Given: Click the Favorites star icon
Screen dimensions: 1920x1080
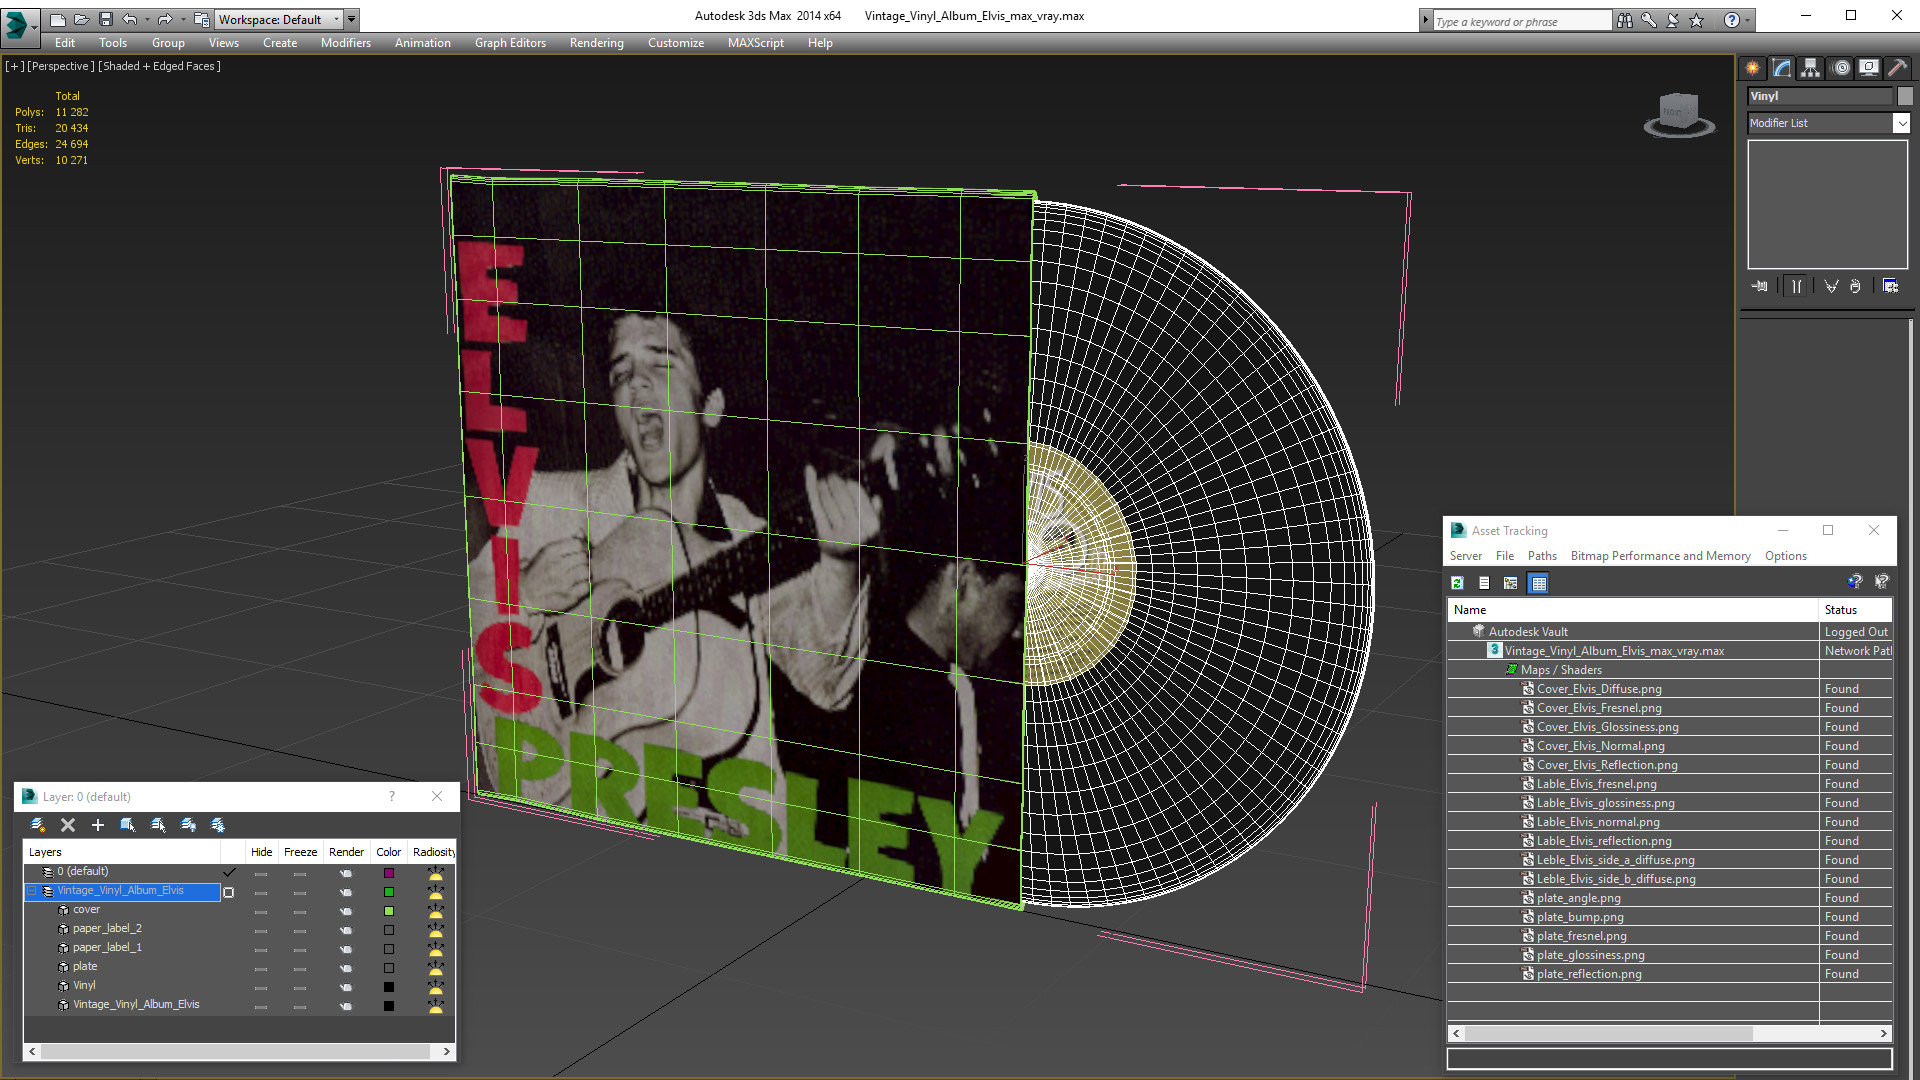Looking at the screenshot, I should pos(1697,20).
